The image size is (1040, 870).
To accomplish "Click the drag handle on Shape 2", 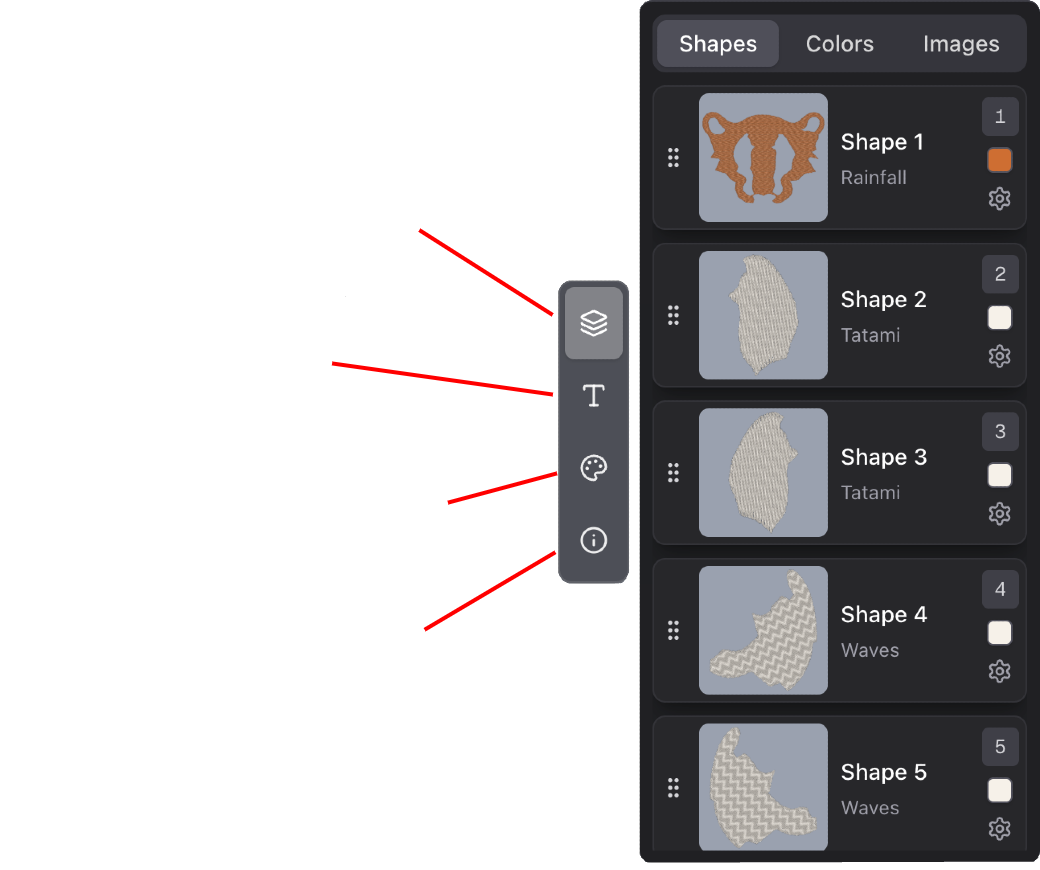I will [673, 315].
